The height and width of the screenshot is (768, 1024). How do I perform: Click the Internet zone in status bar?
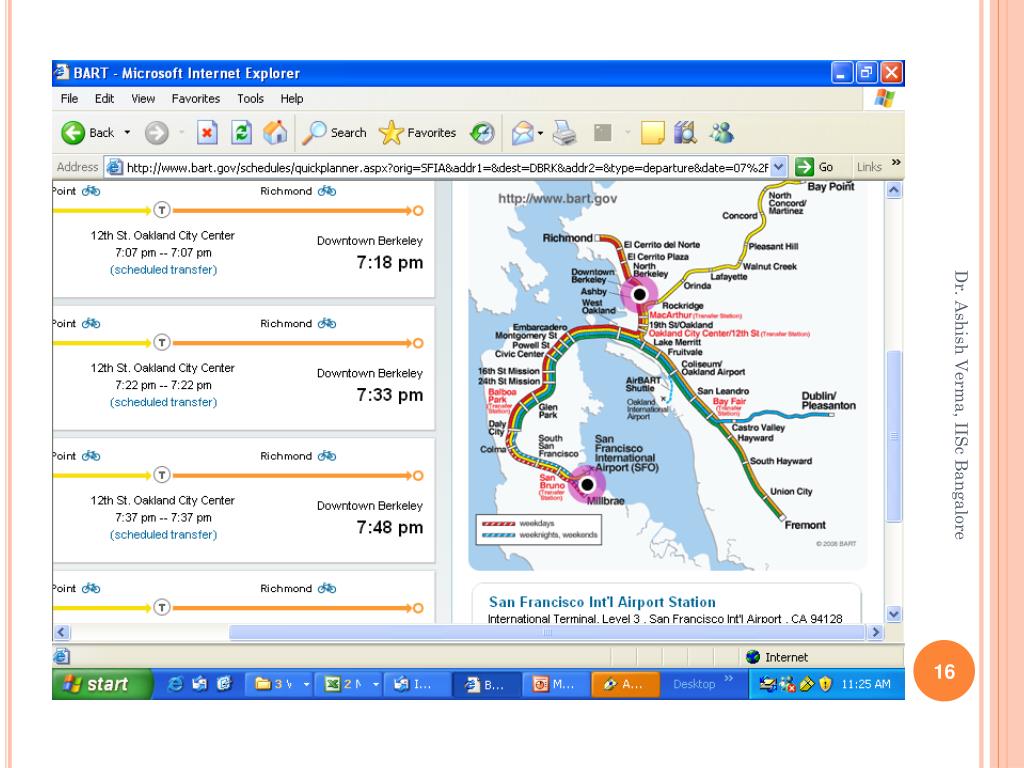(x=777, y=657)
